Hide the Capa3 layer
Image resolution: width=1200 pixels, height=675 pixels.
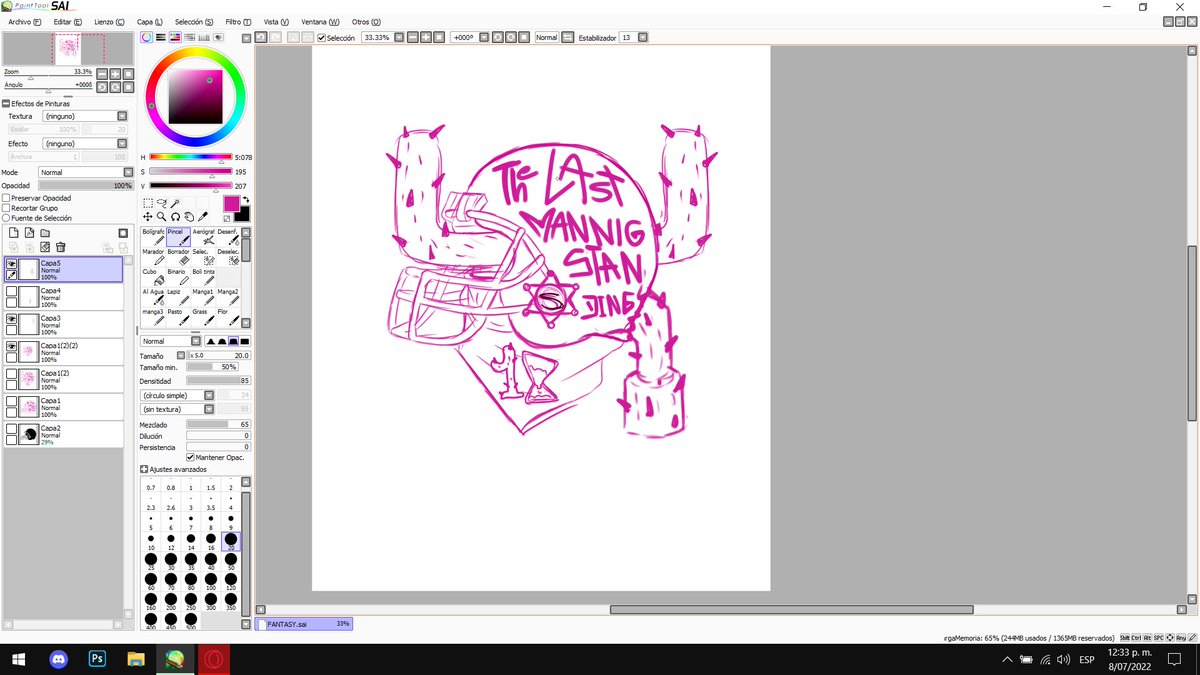pos(12,319)
